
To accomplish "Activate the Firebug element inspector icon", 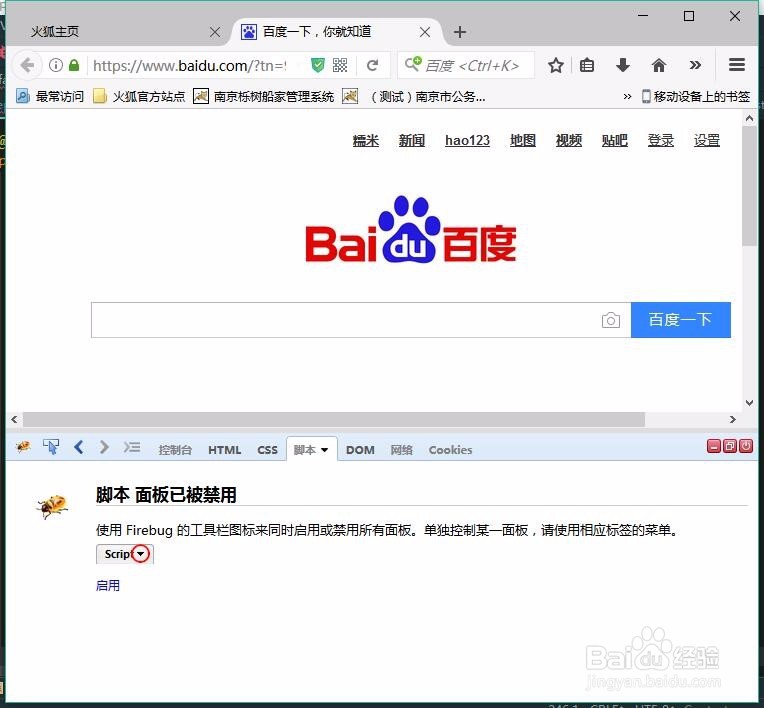I will pos(51,446).
